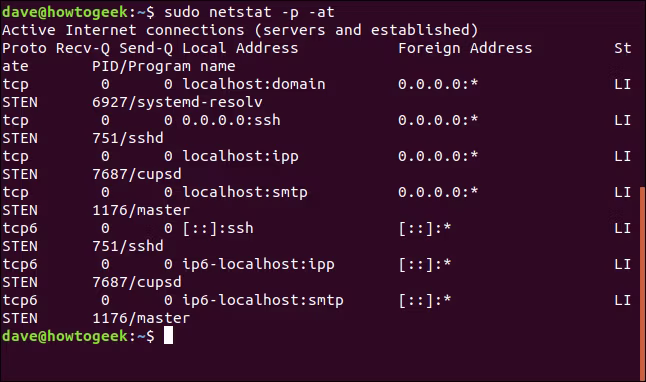Click the localhost:ipp local address

[x=240, y=157]
